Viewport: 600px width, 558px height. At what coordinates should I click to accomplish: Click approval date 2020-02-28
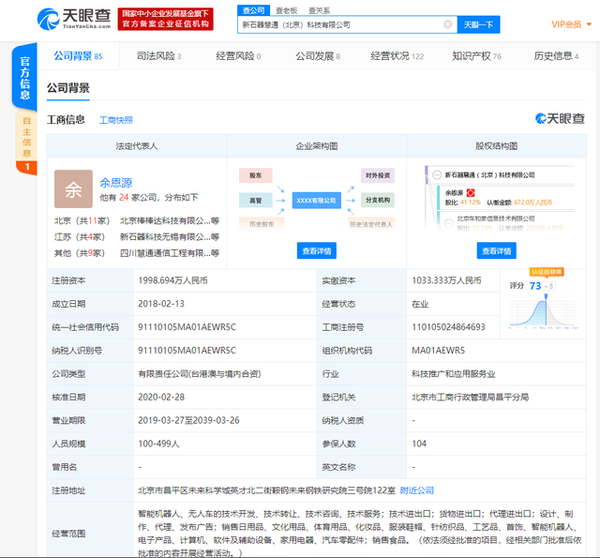click(161, 397)
